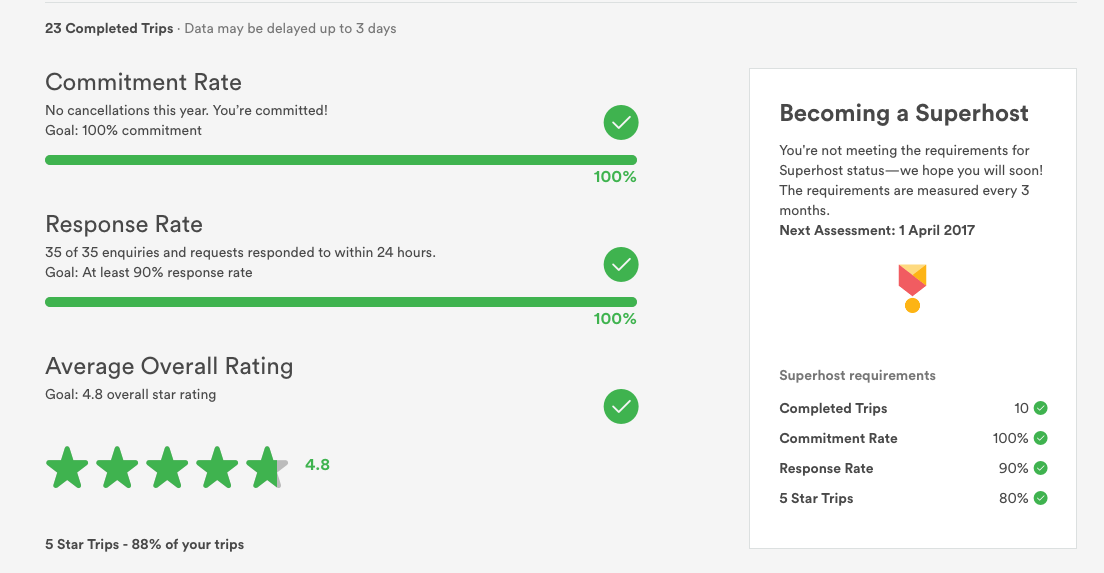Click the Superhost medal badge icon
The width and height of the screenshot is (1104, 573).
click(912, 288)
